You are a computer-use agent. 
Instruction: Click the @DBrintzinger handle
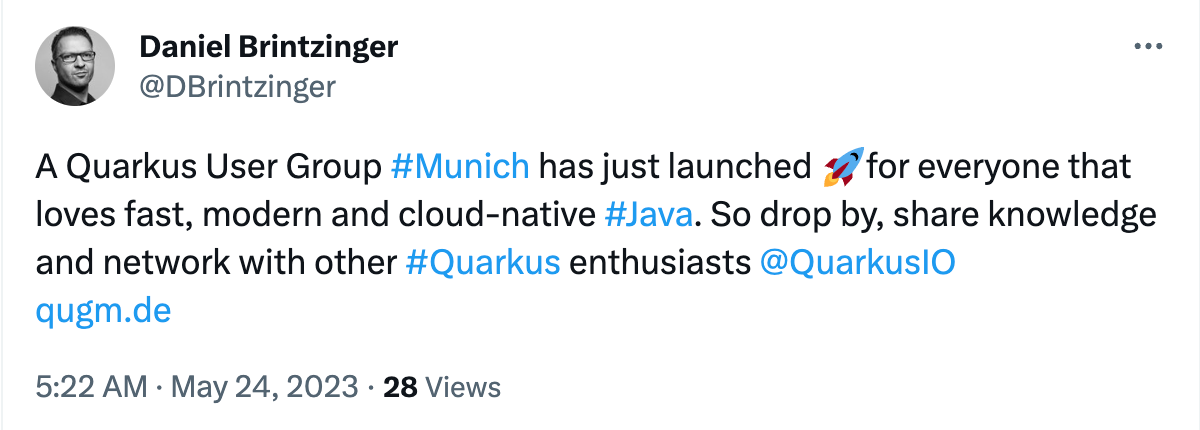pos(236,86)
